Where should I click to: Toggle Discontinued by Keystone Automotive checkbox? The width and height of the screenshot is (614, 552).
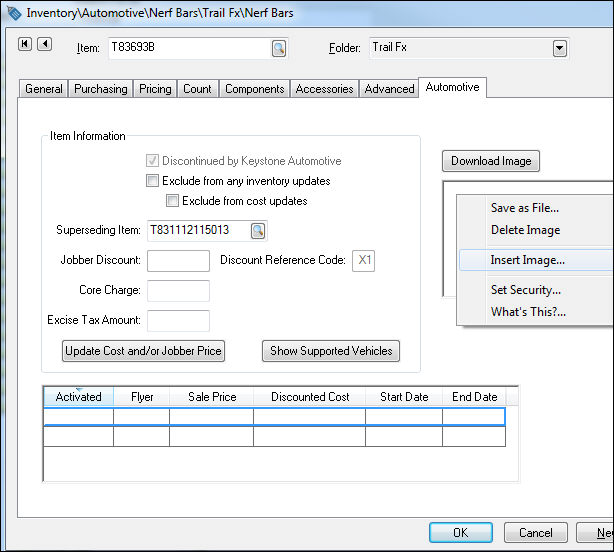[153, 161]
